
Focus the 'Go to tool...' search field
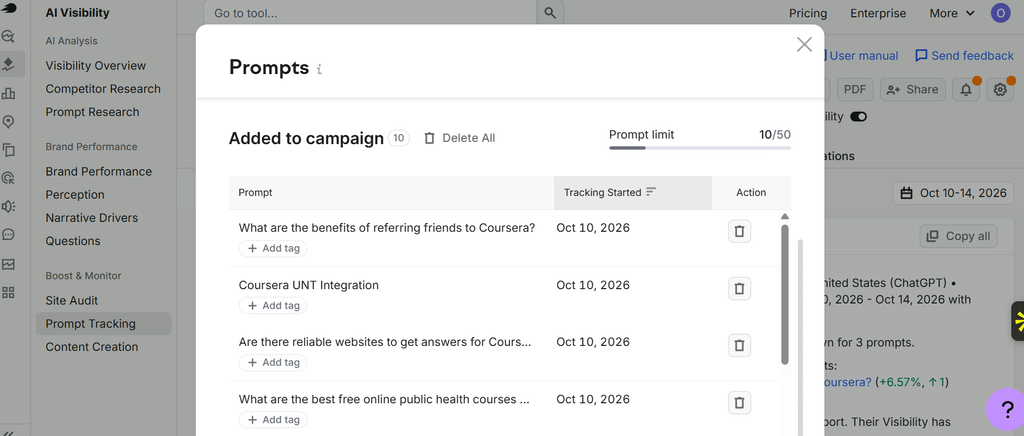370,13
